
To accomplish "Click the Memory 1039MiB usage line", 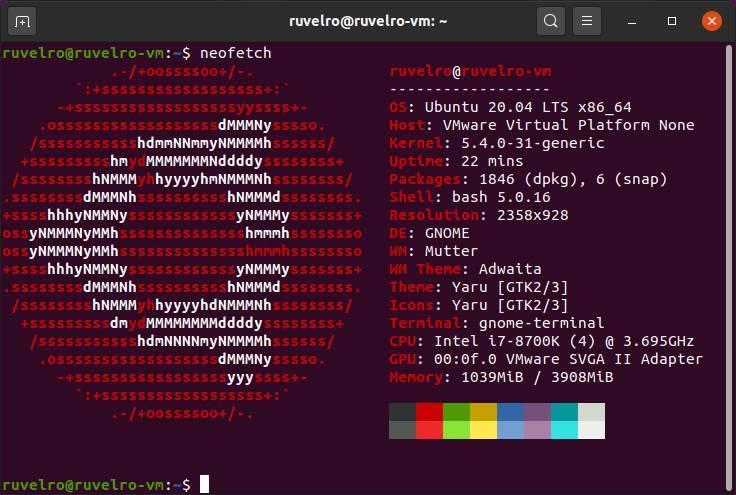I will (x=501, y=377).
